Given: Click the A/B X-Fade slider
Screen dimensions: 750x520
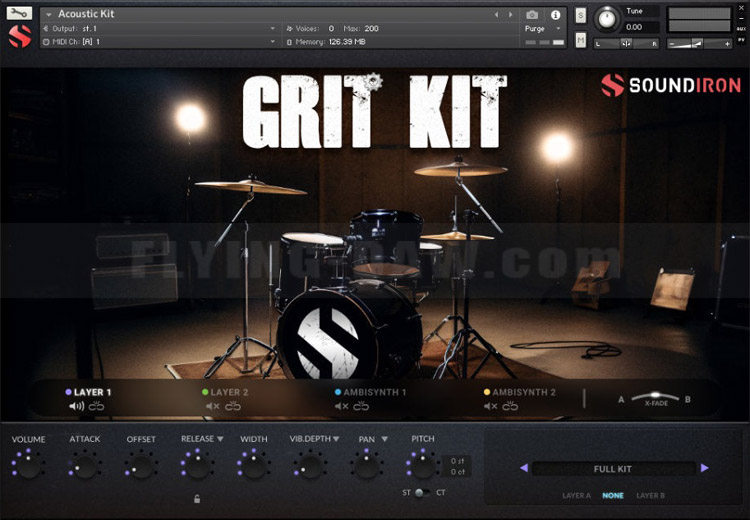Looking at the screenshot, I should click(x=655, y=396).
